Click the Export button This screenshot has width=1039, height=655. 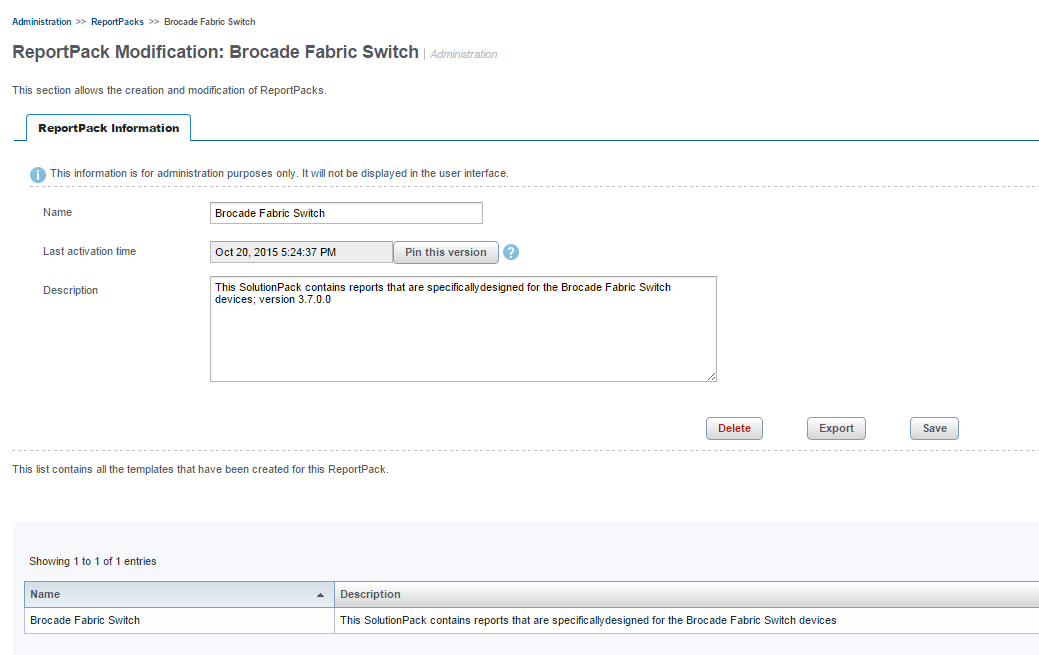tap(836, 428)
